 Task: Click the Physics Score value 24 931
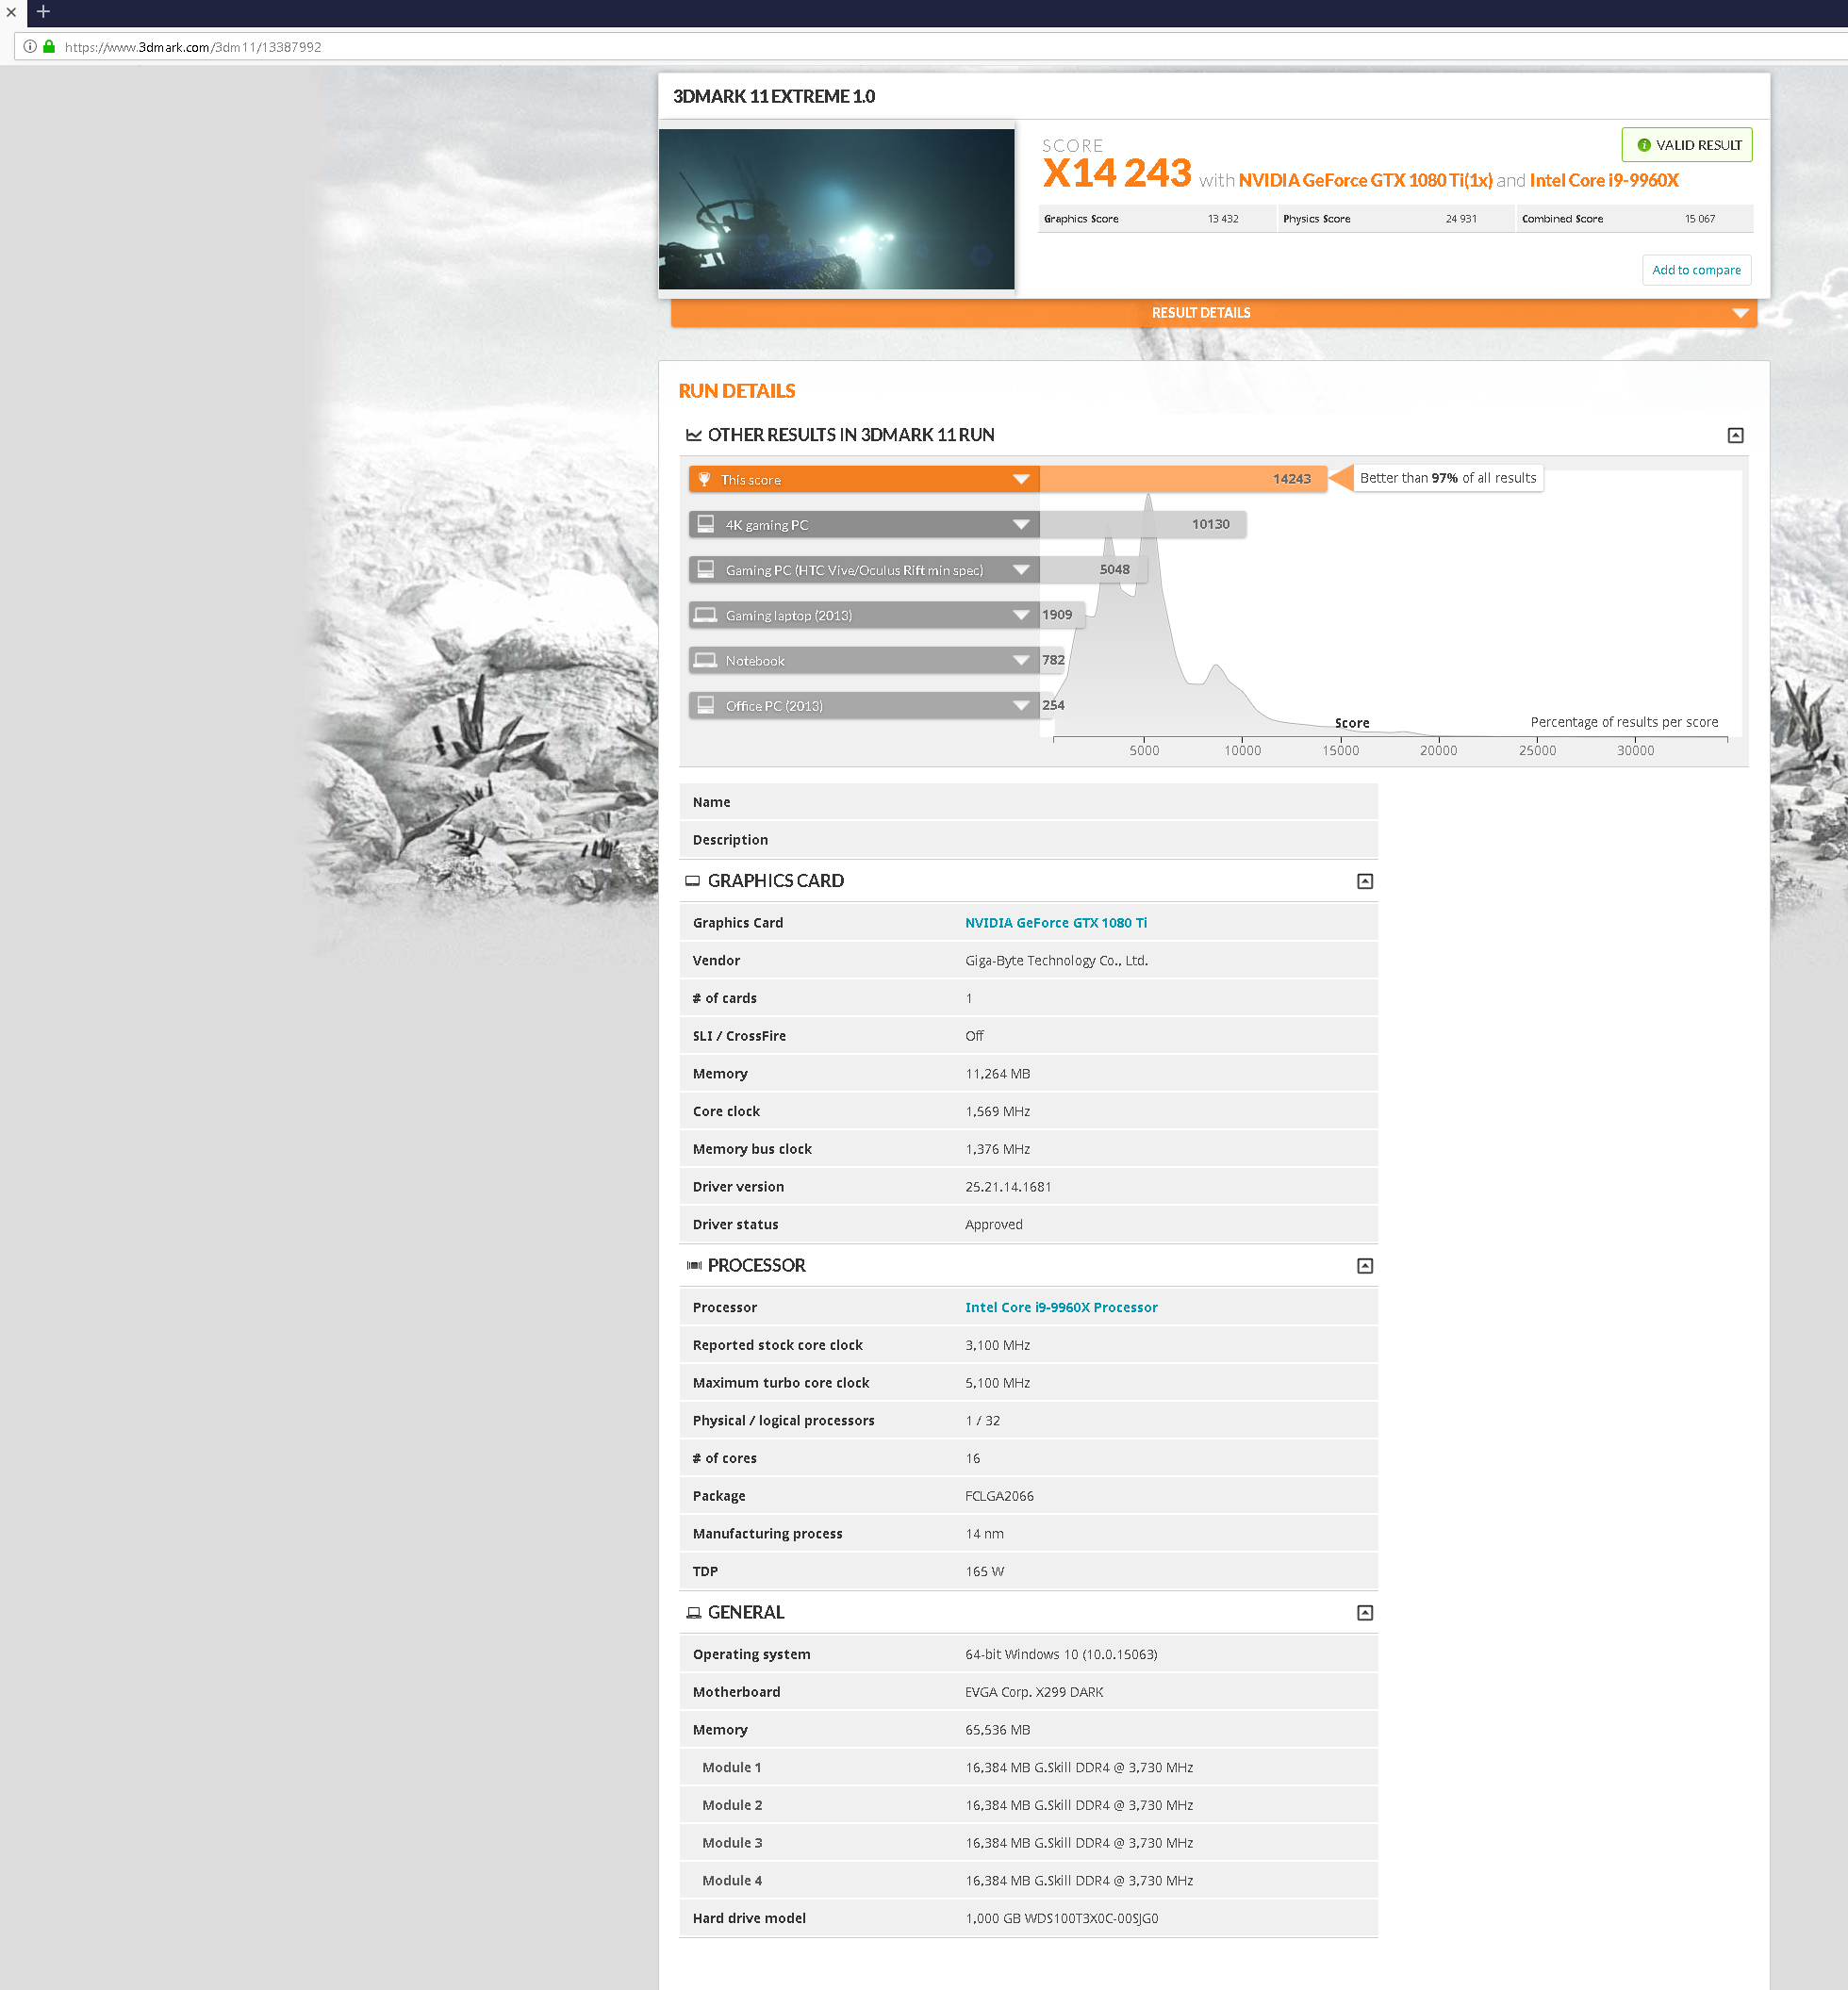click(1460, 219)
